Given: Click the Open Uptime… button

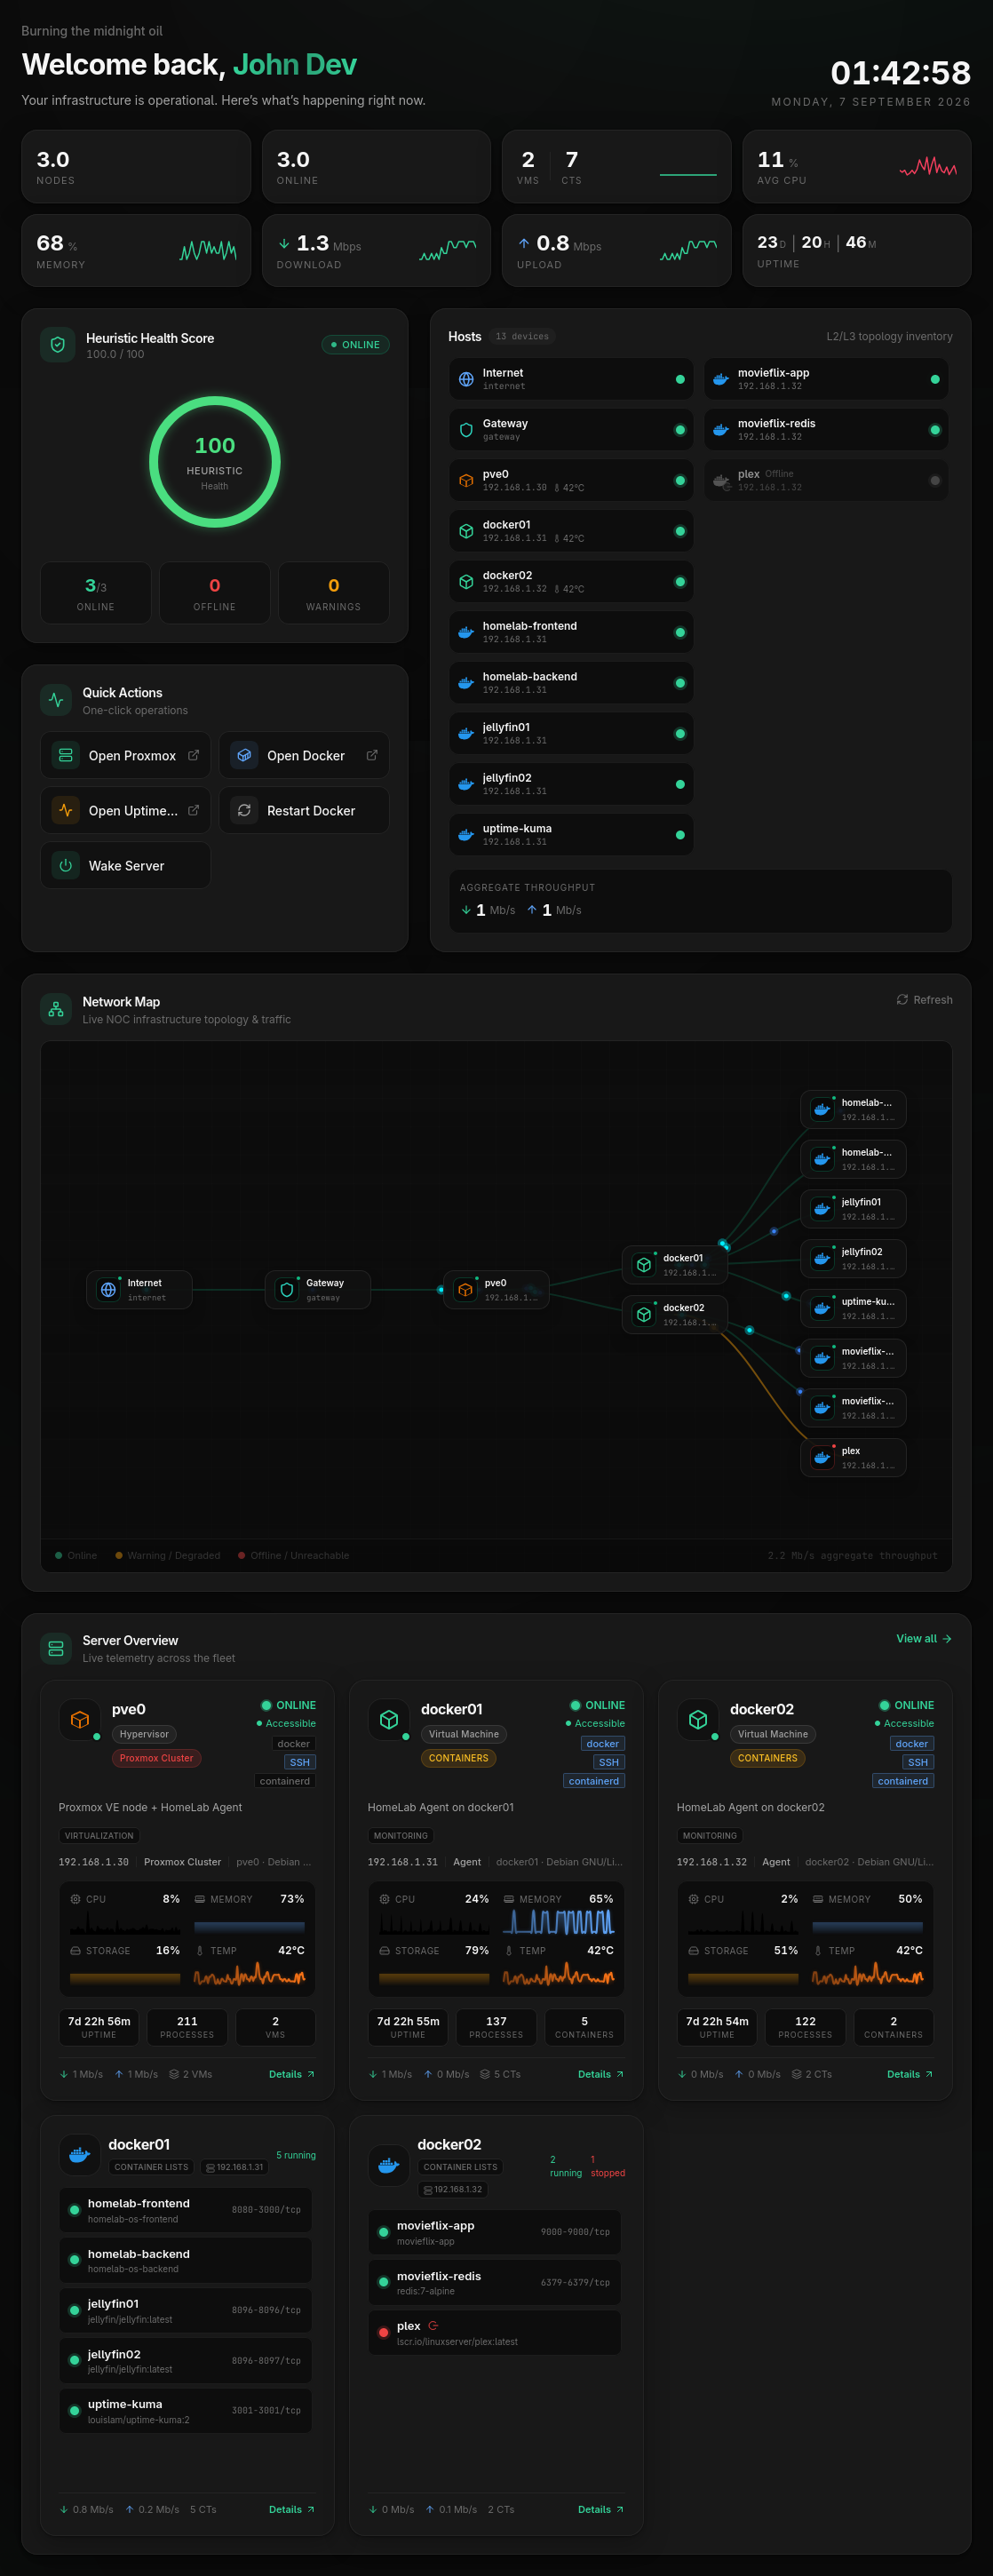Looking at the screenshot, I should click(x=125, y=810).
